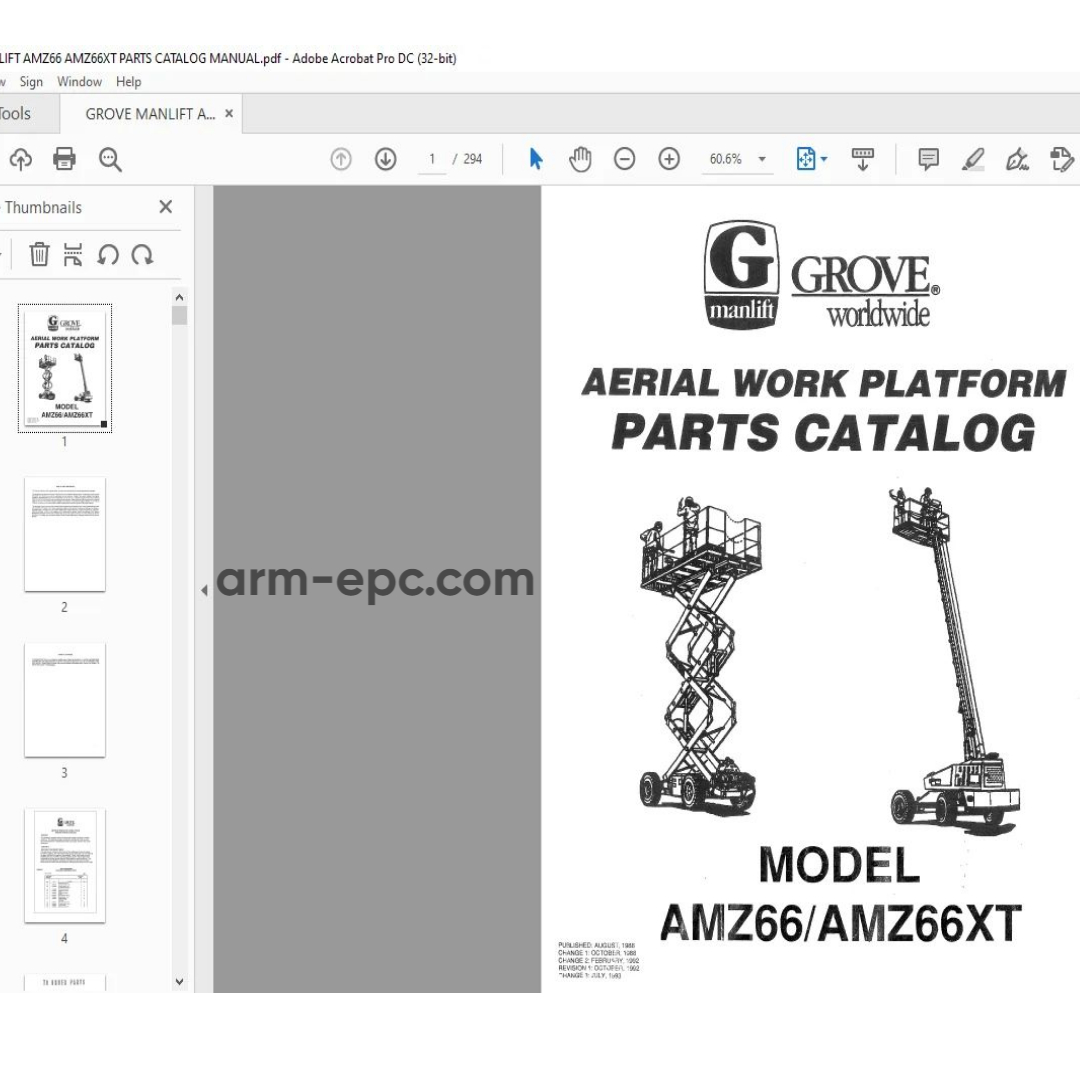Collapse navigation pane with side arrow
The height and width of the screenshot is (1080, 1080).
pos(204,590)
